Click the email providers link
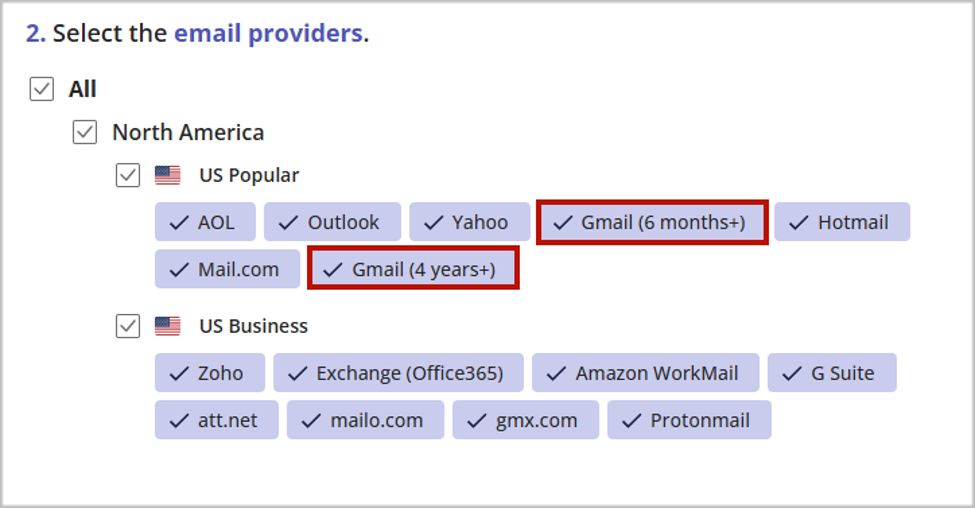The width and height of the screenshot is (977, 508). tap(268, 33)
